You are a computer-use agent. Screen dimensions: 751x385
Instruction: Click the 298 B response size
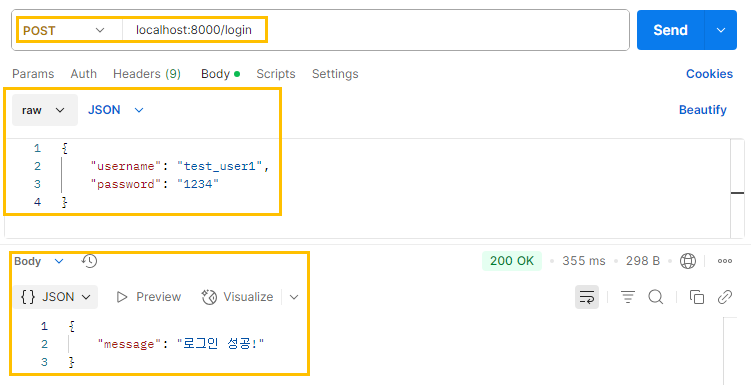tap(643, 261)
